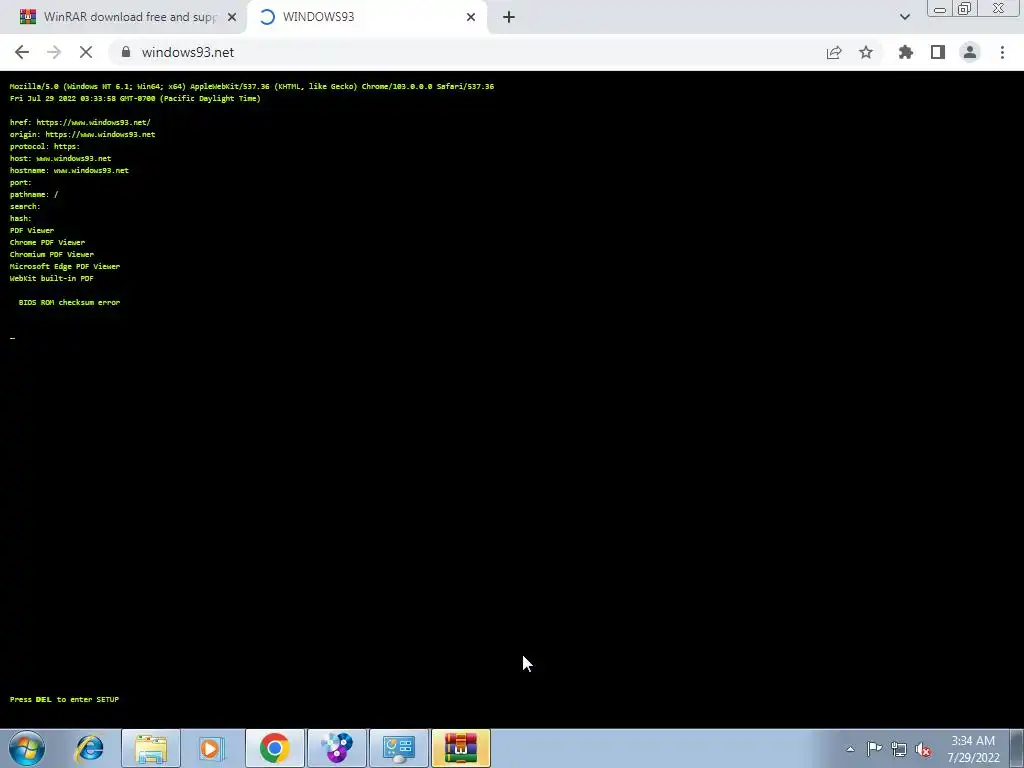
Task: Open Chrome's three-dot menu
Action: 1002,52
